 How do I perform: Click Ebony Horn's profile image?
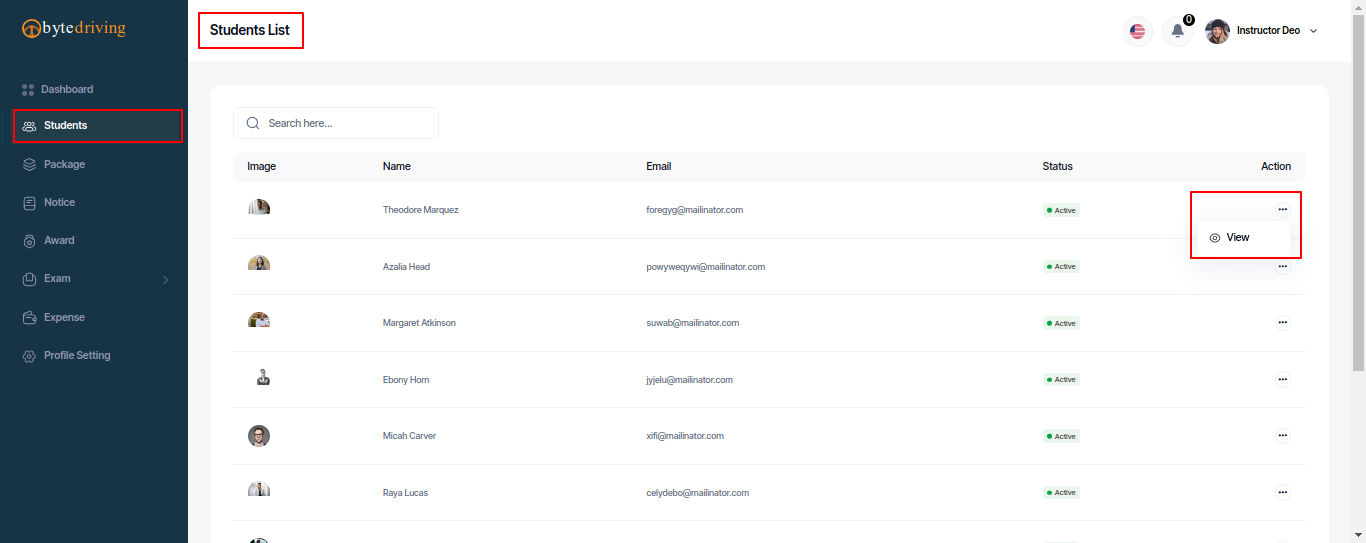point(263,377)
